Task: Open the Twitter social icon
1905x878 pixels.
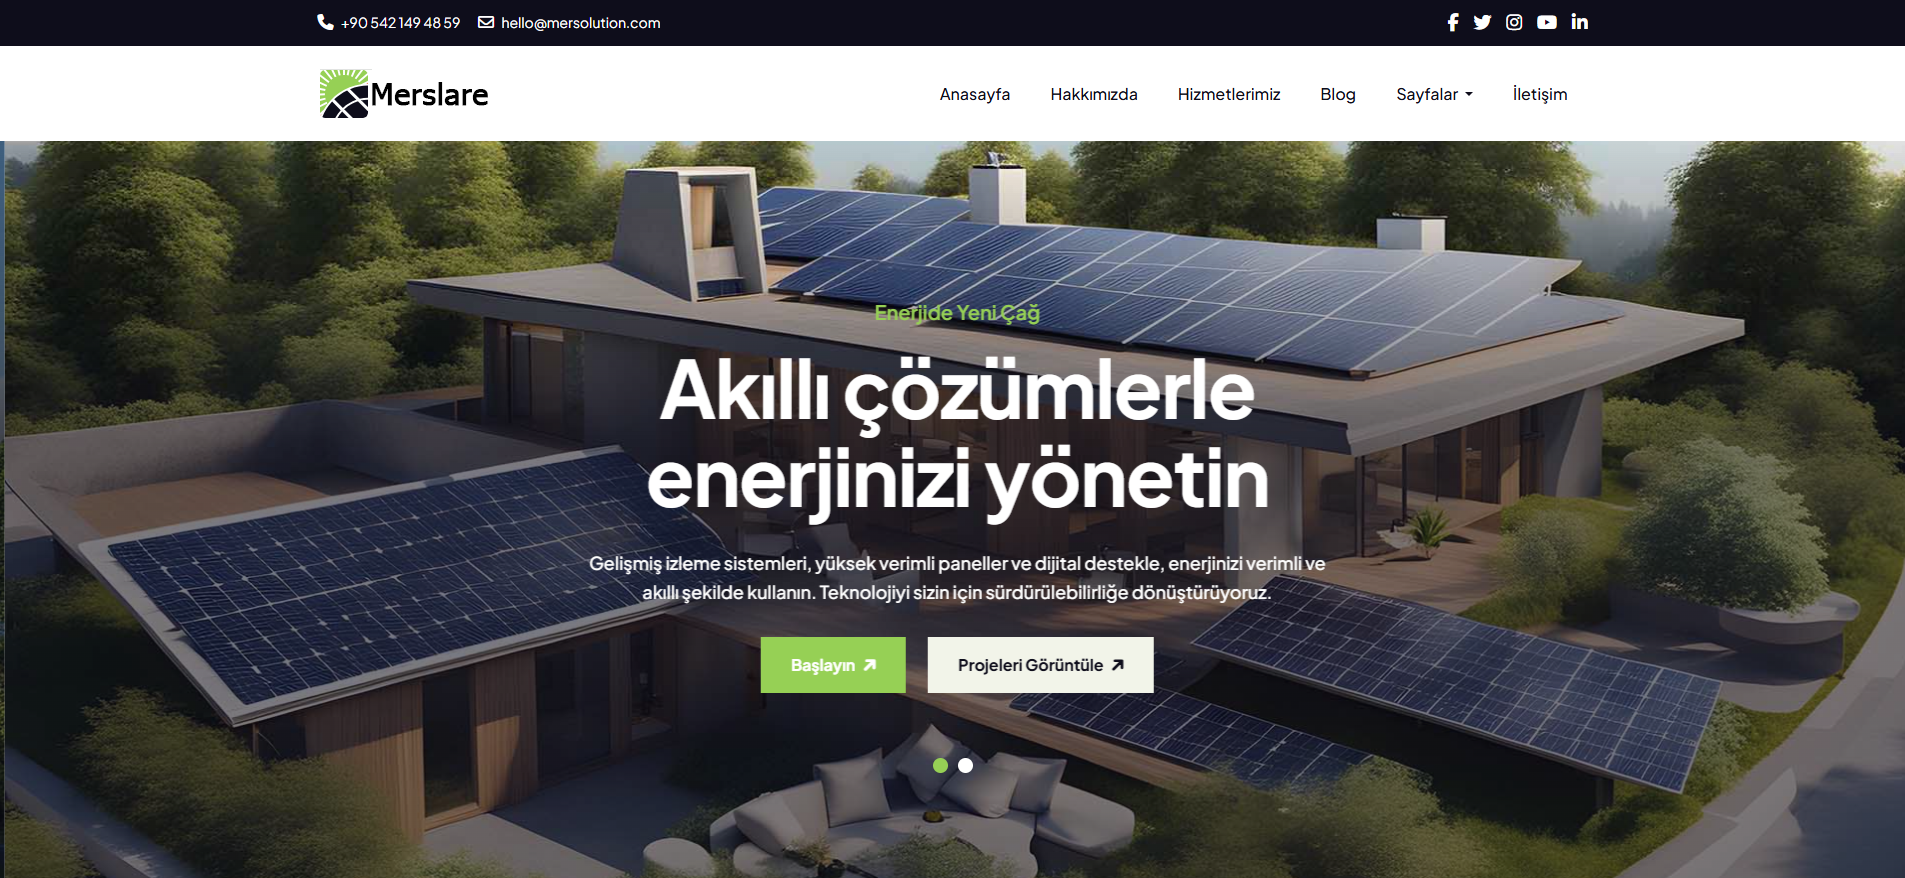Action: tap(1482, 22)
